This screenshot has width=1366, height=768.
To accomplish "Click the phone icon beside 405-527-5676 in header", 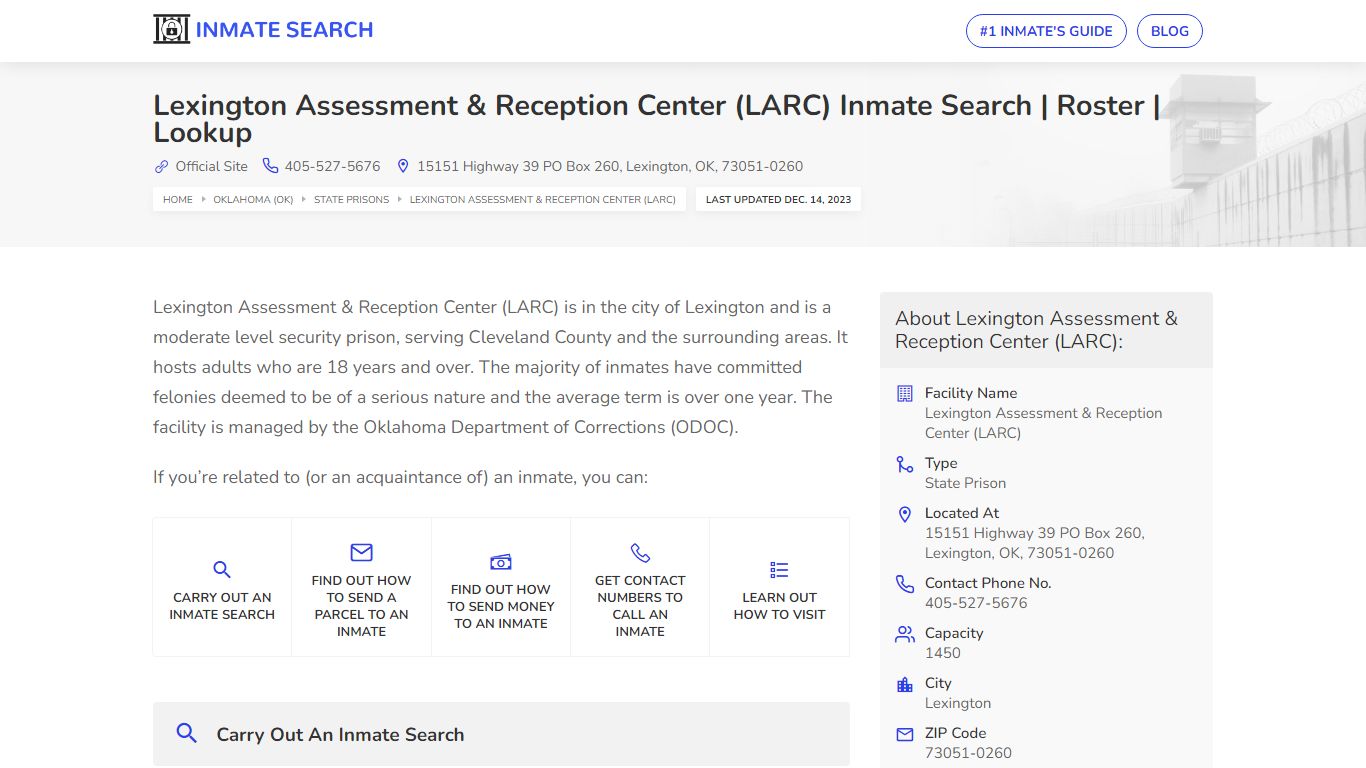I will [270, 166].
